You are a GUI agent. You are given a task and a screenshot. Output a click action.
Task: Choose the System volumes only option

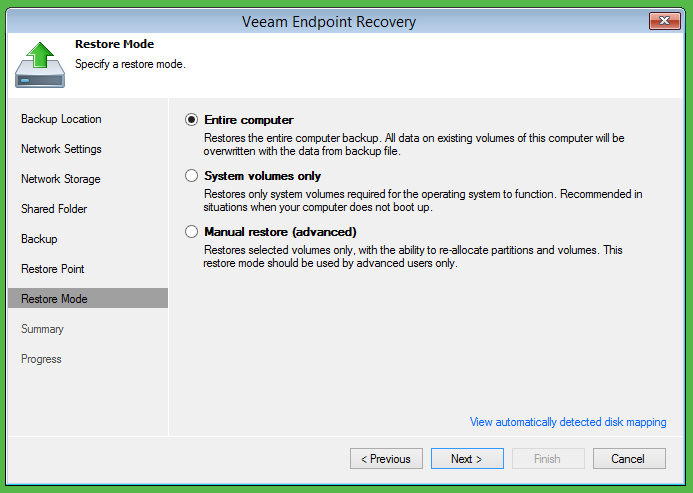[191, 176]
